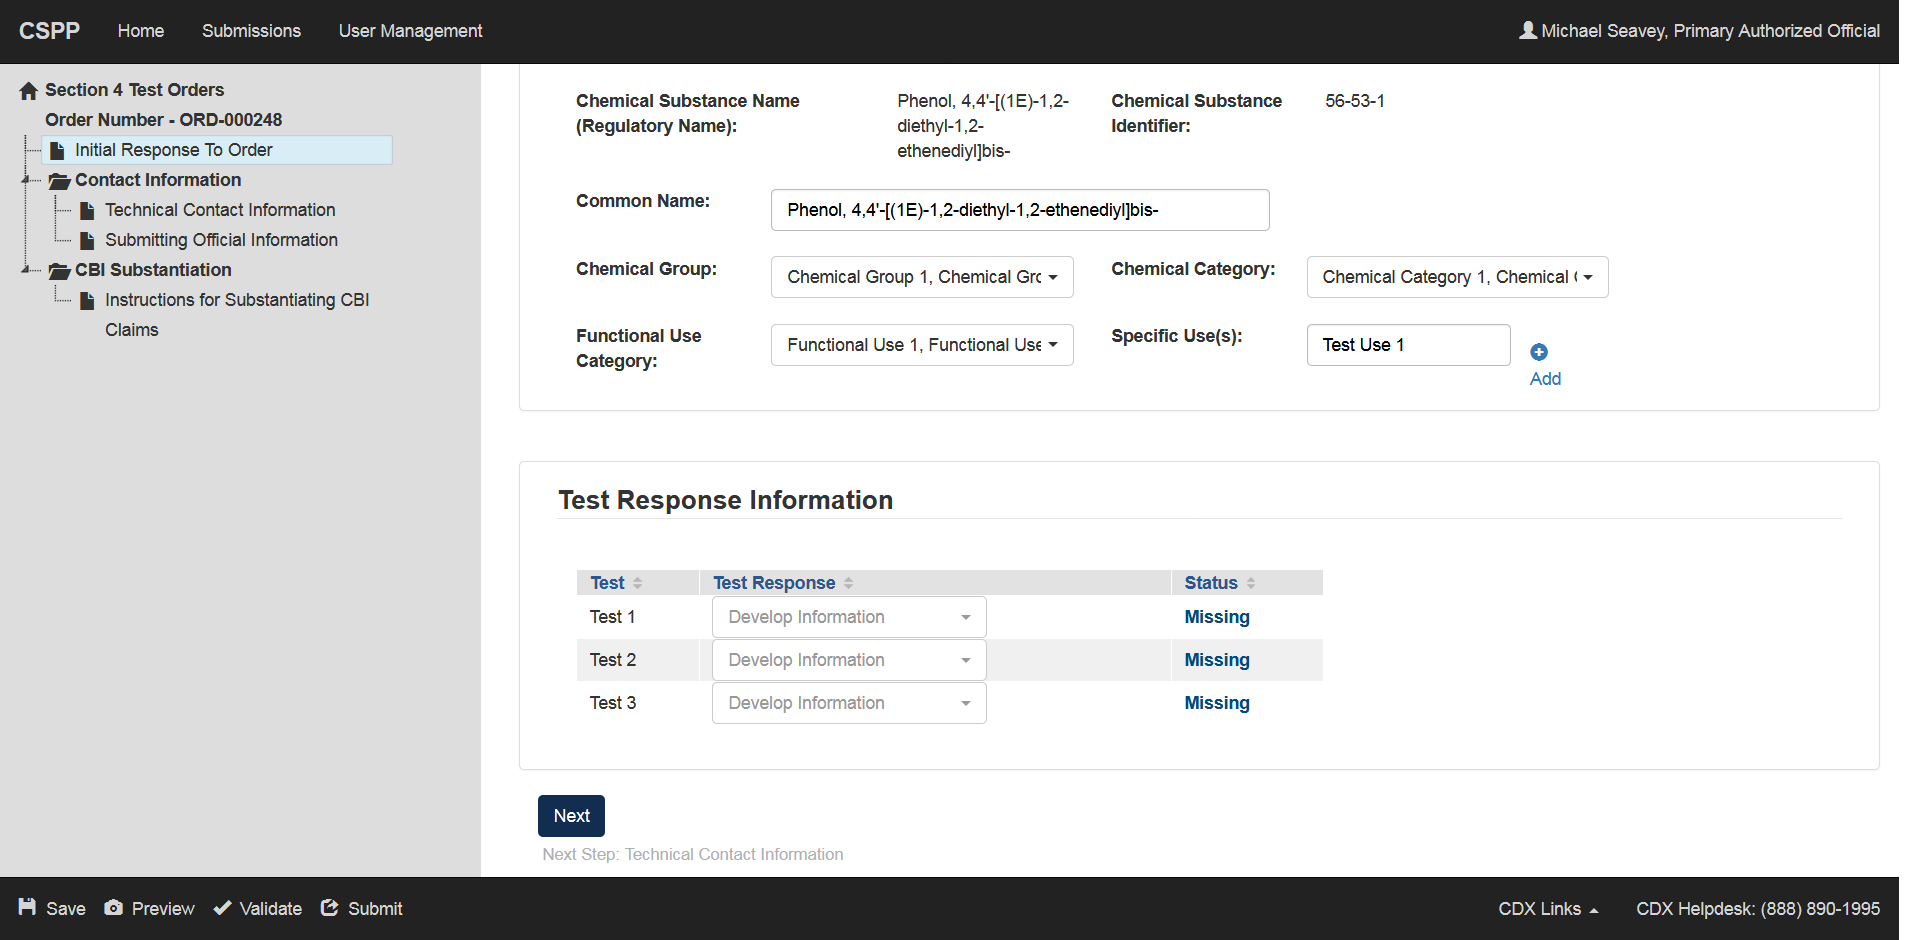Image resolution: width=1920 pixels, height=940 pixels.
Task: Open the Chemical Category dropdown
Action: 1456,277
